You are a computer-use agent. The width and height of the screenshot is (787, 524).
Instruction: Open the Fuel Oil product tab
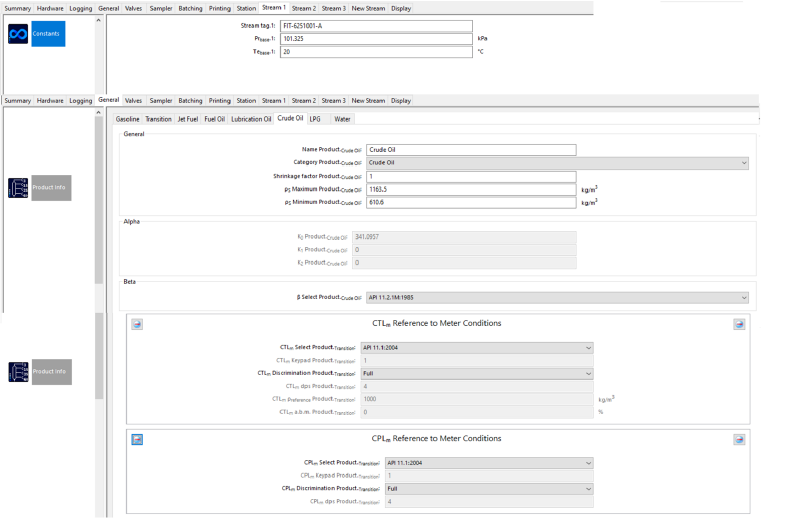(x=214, y=119)
